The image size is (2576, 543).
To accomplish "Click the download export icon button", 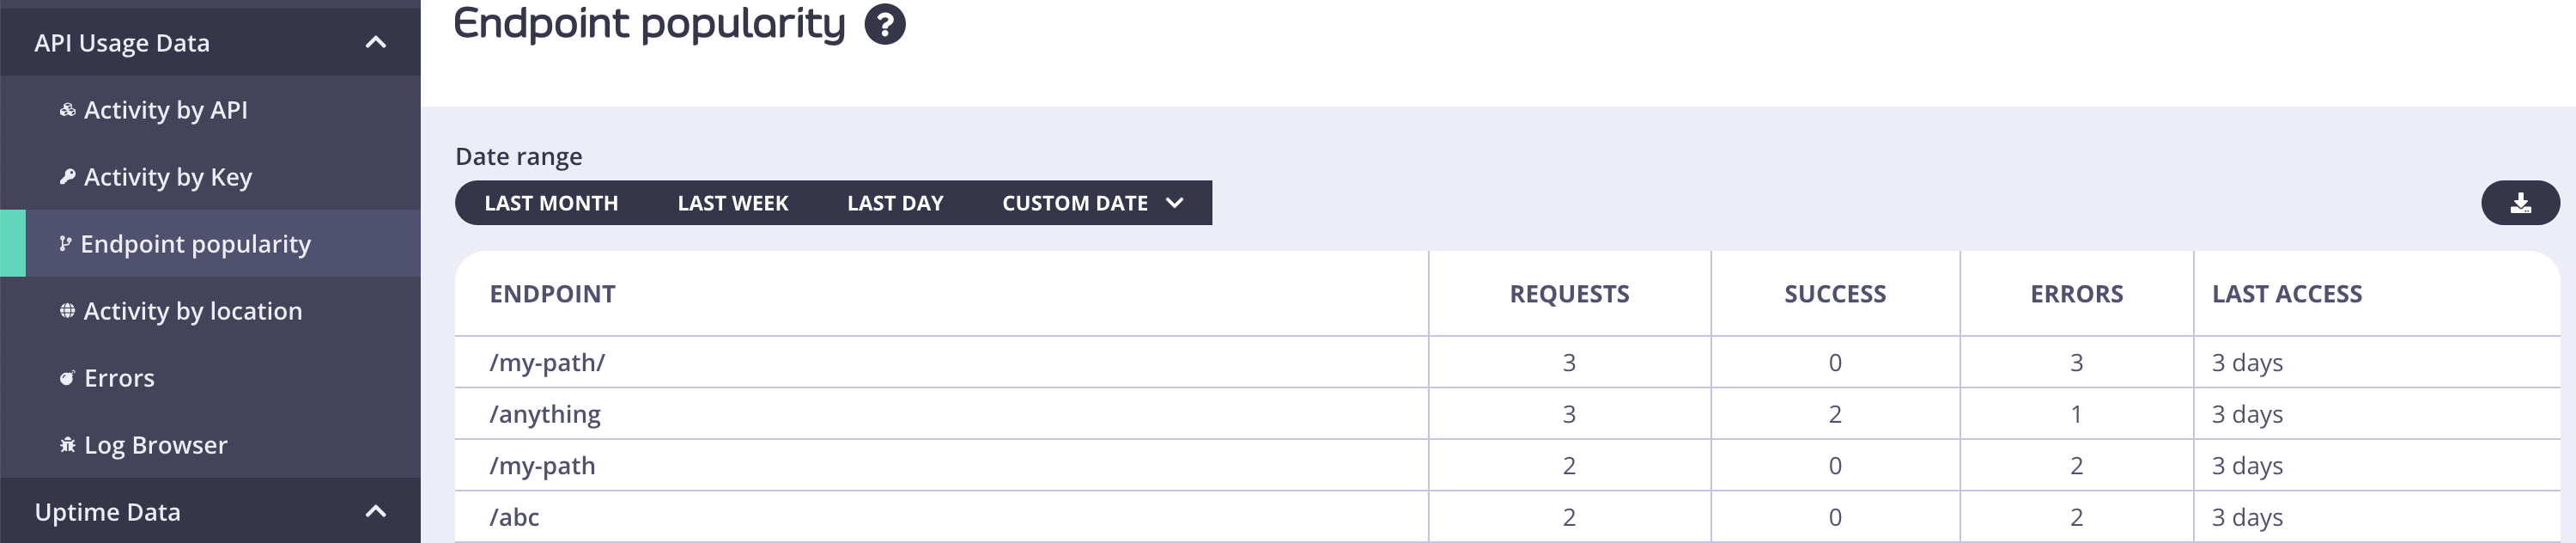I will [2520, 203].
